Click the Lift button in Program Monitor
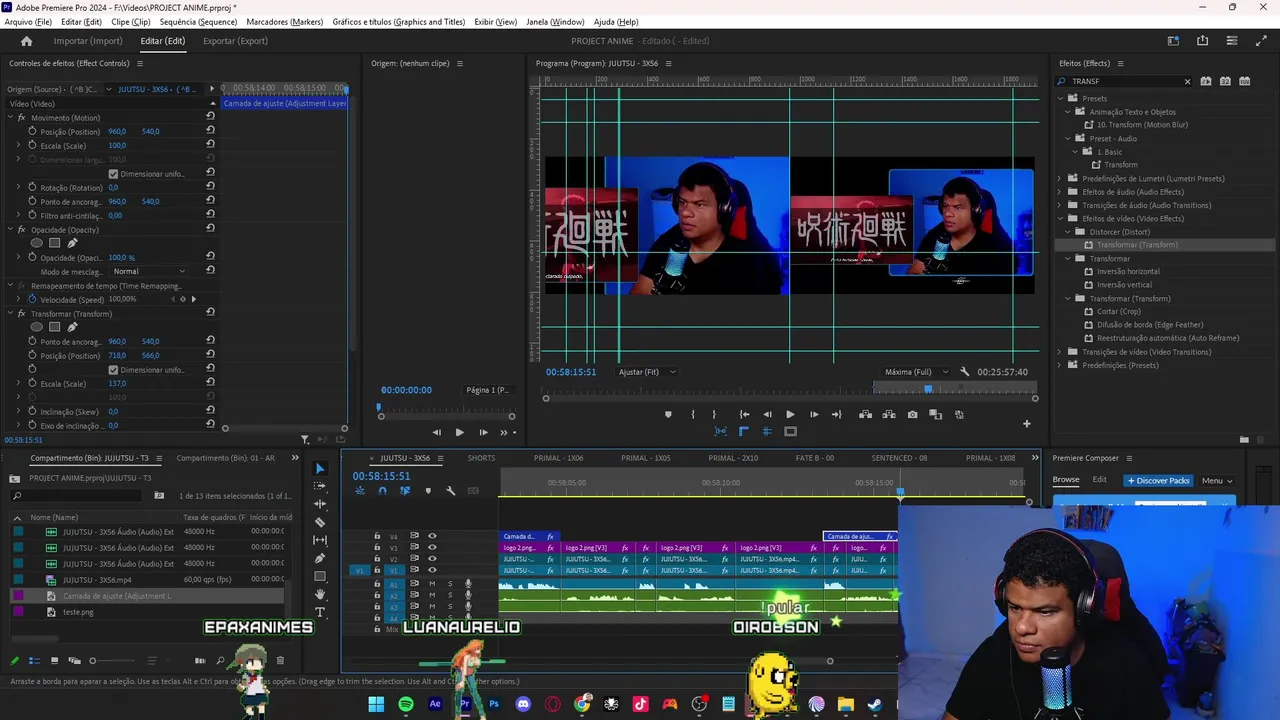1280x720 pixels. coord(865,414)
